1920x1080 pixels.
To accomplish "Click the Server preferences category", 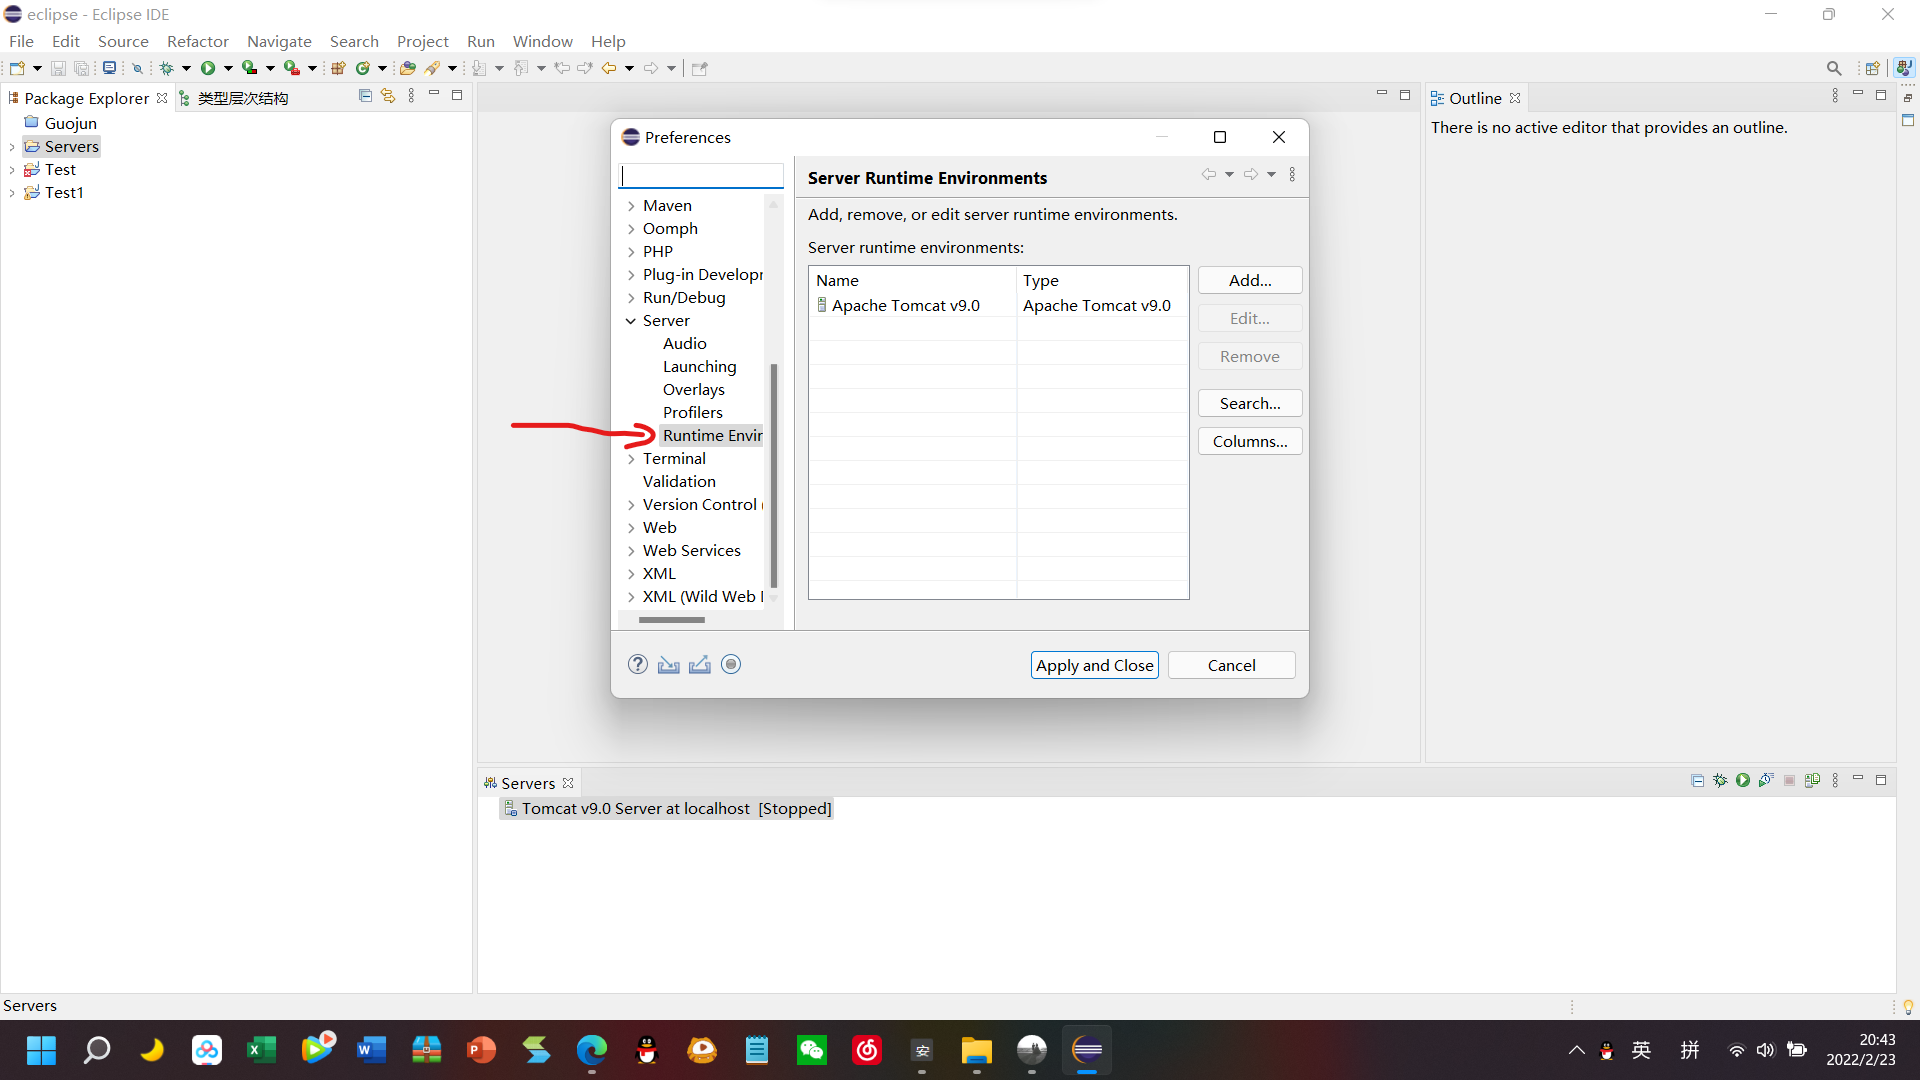I will [665, 319].
